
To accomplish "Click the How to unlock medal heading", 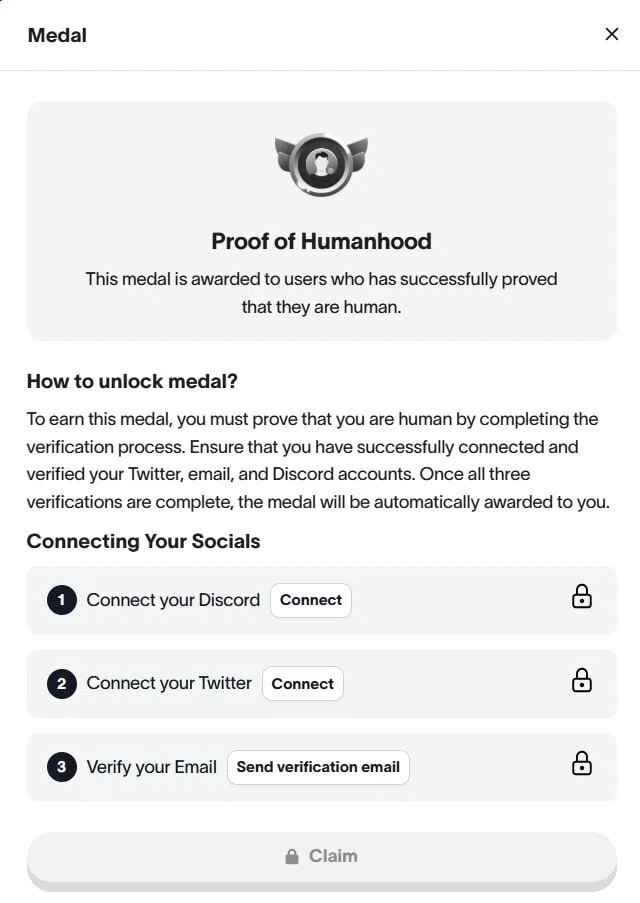I will pyautogui.click(x=132, y=381).
